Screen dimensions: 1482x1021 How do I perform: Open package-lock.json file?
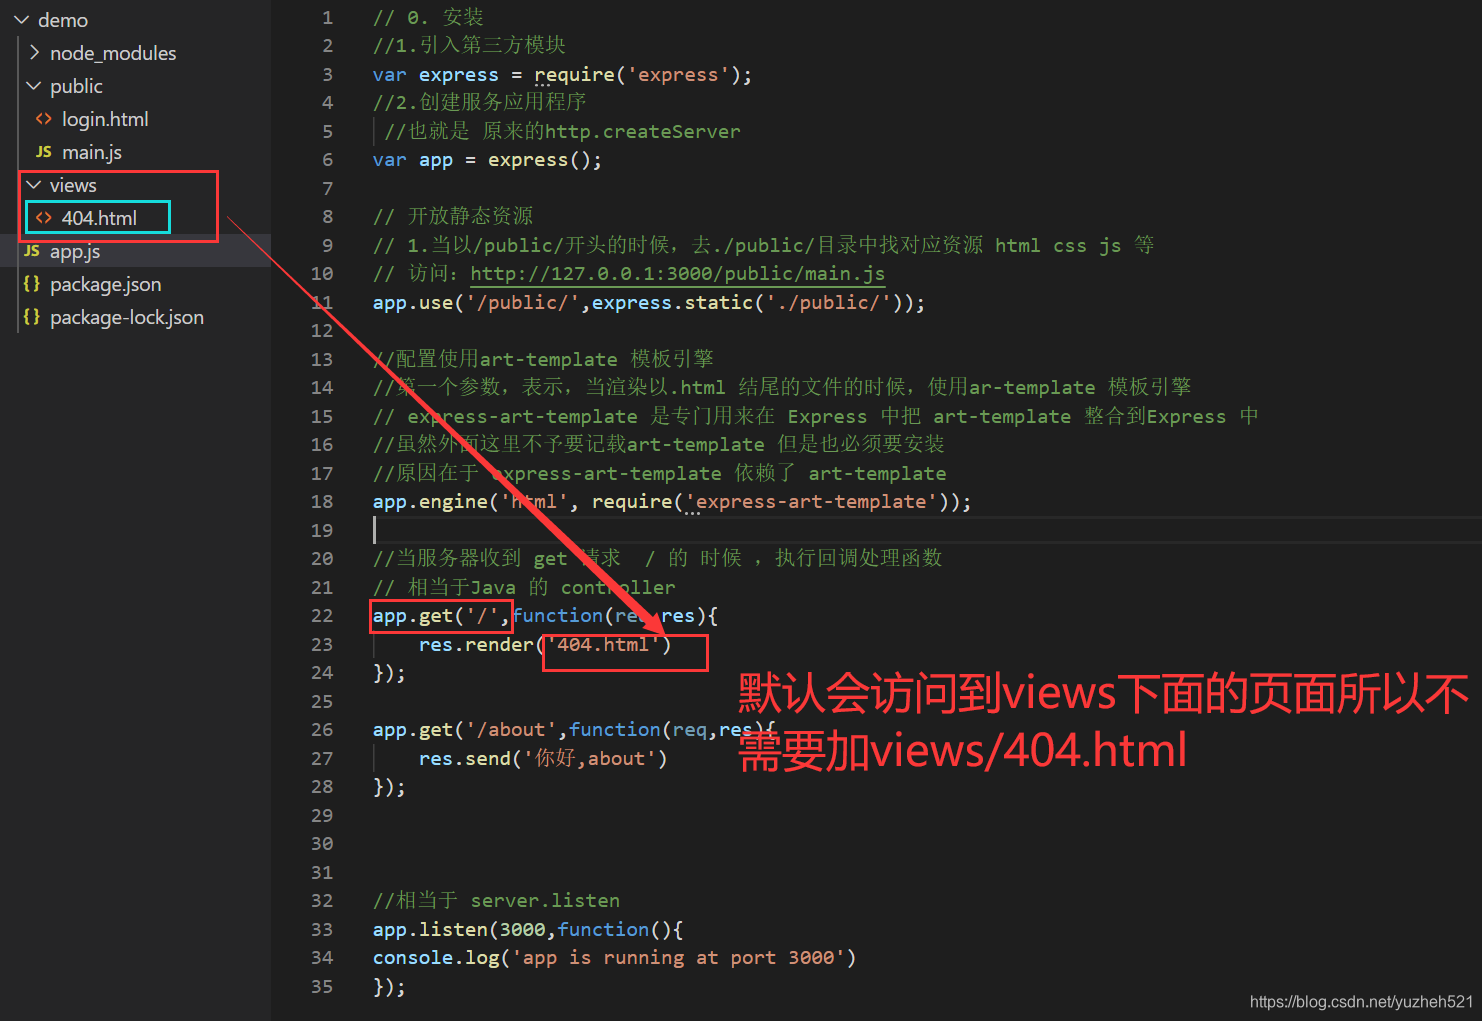click(x=127, y=317)
